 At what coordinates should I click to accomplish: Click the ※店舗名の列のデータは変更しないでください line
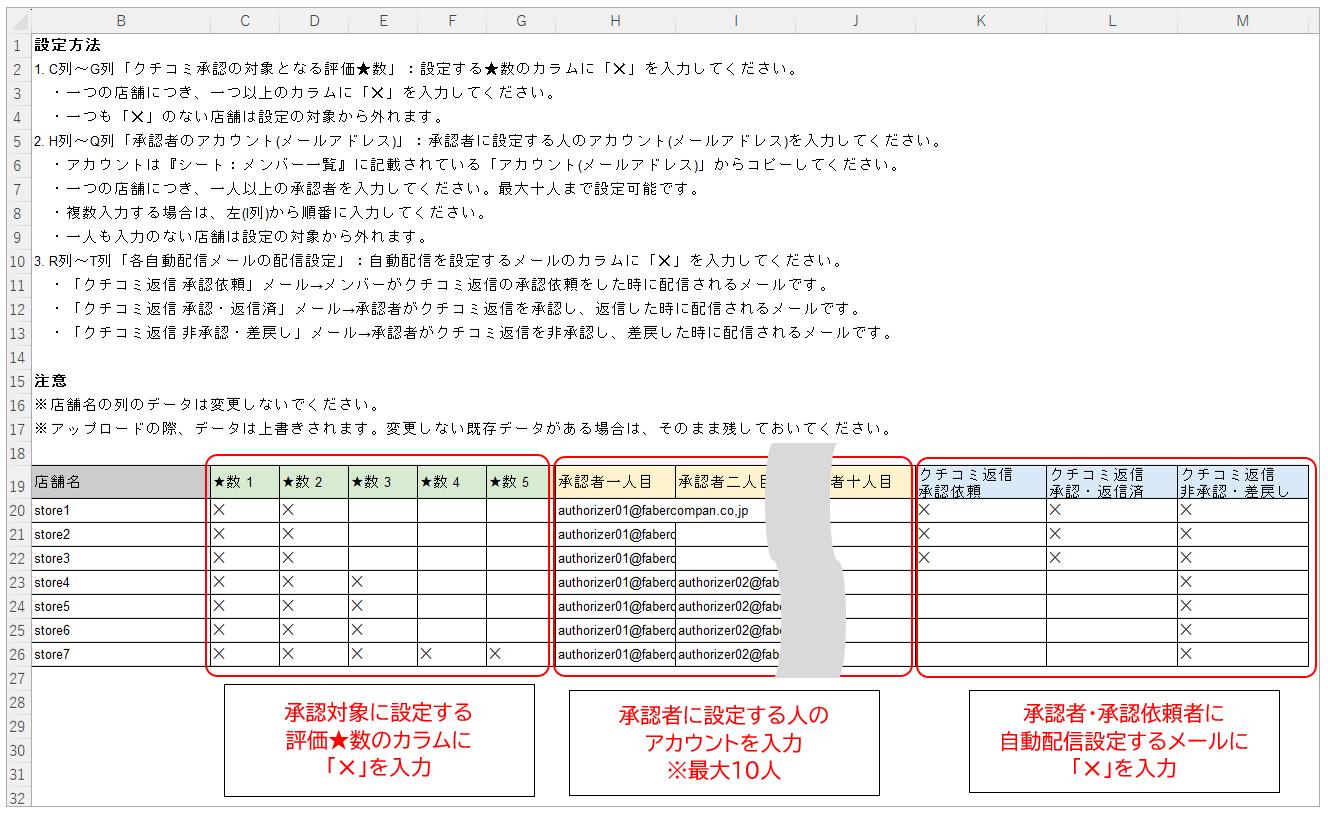206,405
